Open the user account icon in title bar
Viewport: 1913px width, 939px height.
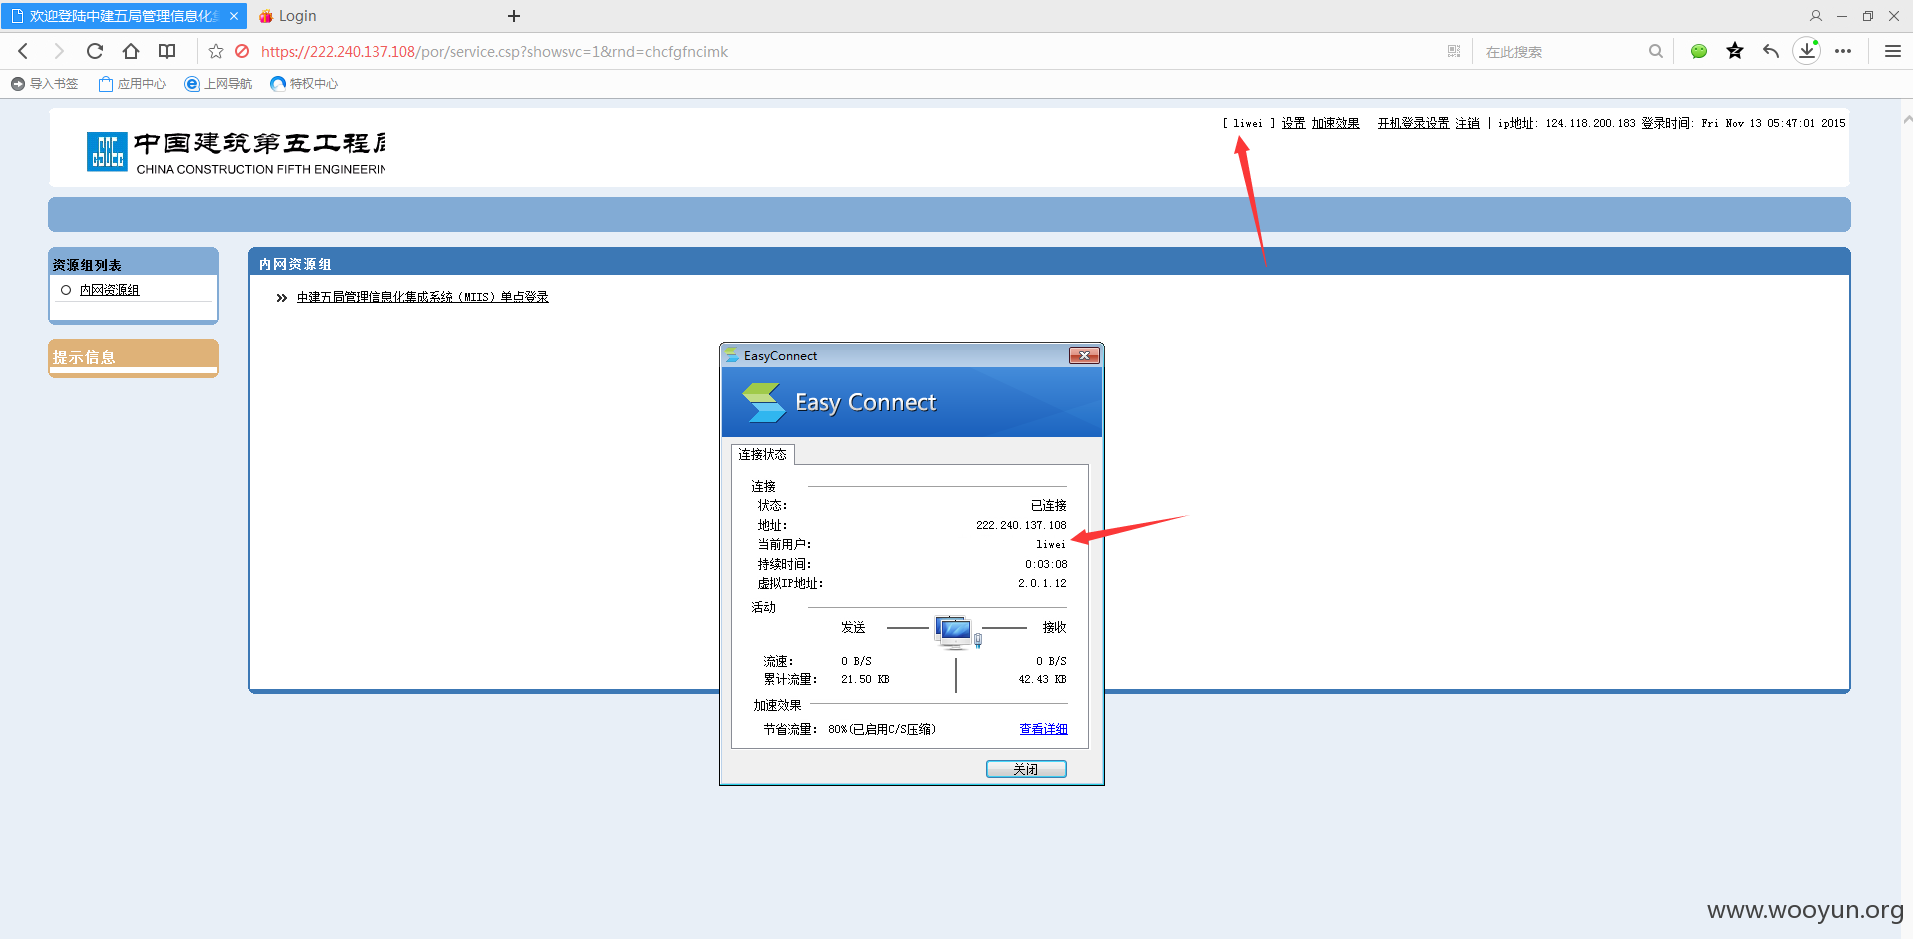tap(1816, 16)
